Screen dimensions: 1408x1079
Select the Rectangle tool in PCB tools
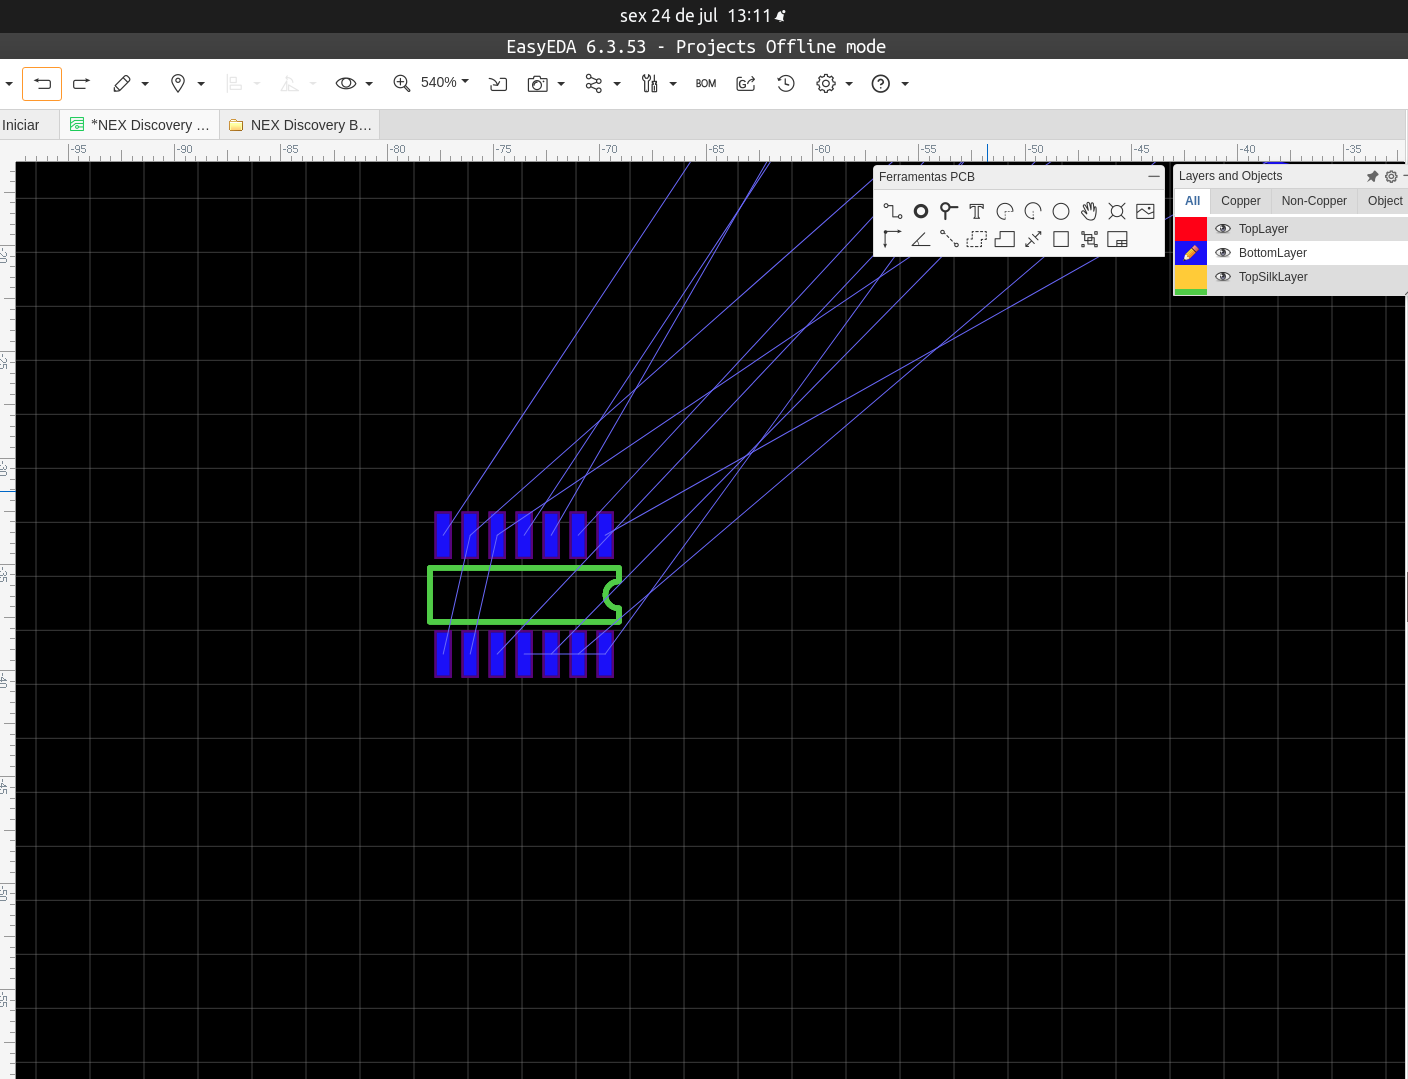point(1061,239)
